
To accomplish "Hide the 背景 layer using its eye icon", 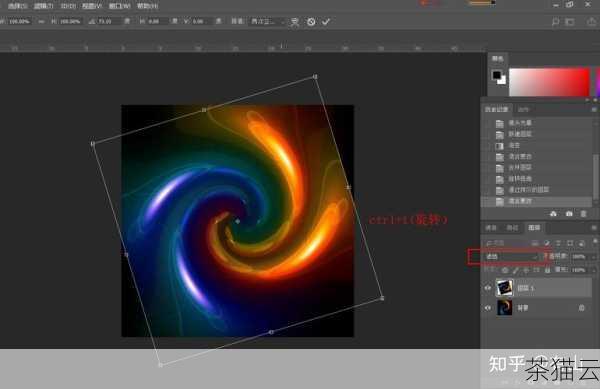I will (488, 308).
